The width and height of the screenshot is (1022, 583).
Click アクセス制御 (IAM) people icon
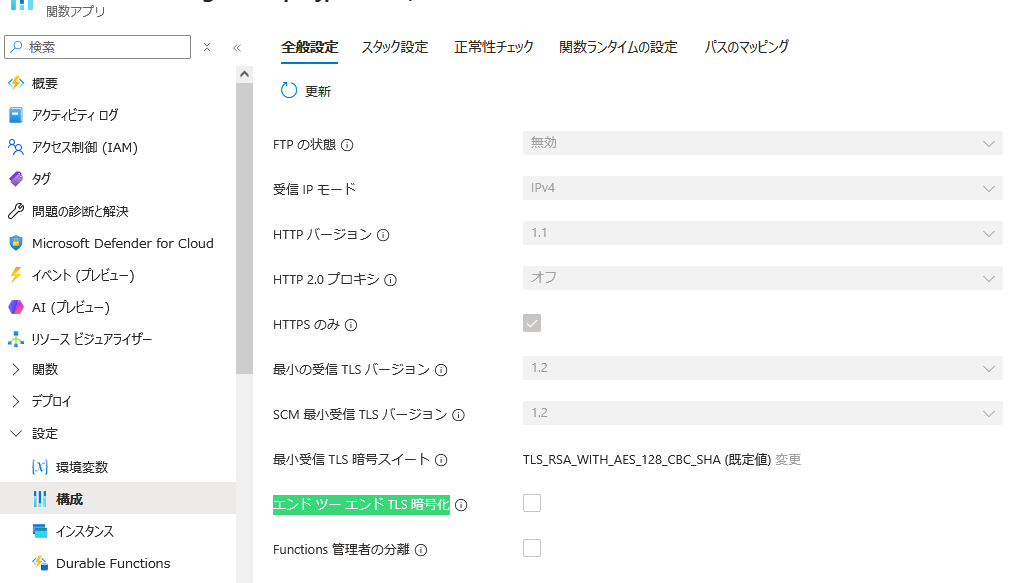click(16, 147)
